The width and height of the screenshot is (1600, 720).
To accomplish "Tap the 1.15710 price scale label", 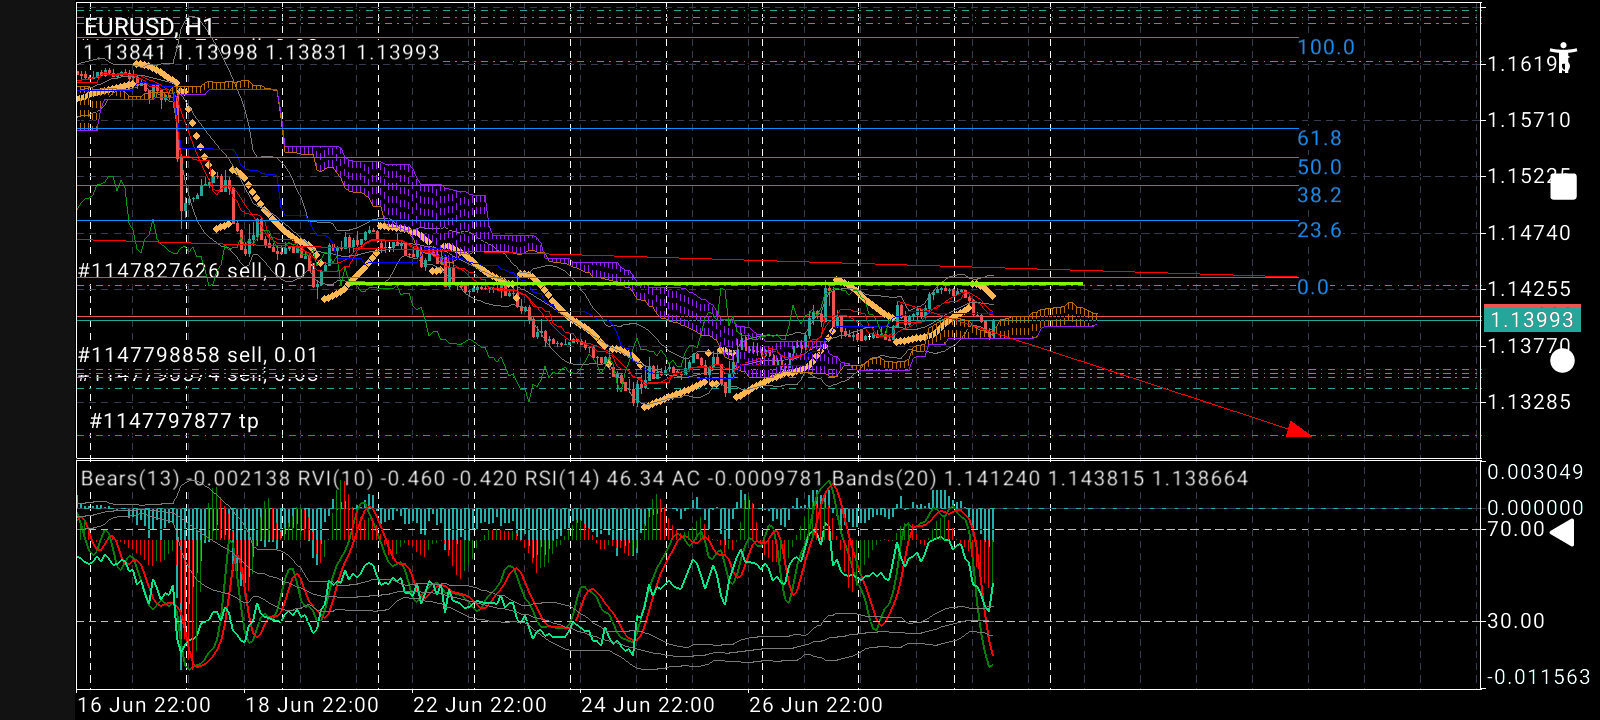I will pyautogui.click(x=1529, y=120).
